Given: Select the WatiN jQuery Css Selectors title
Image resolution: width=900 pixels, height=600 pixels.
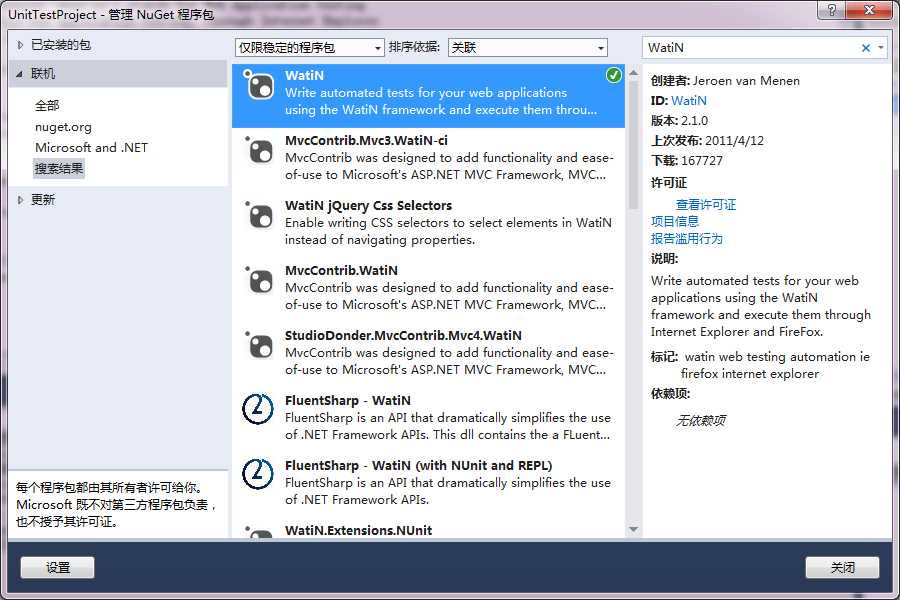Looking at the screenshot, I should coord(368,206).
